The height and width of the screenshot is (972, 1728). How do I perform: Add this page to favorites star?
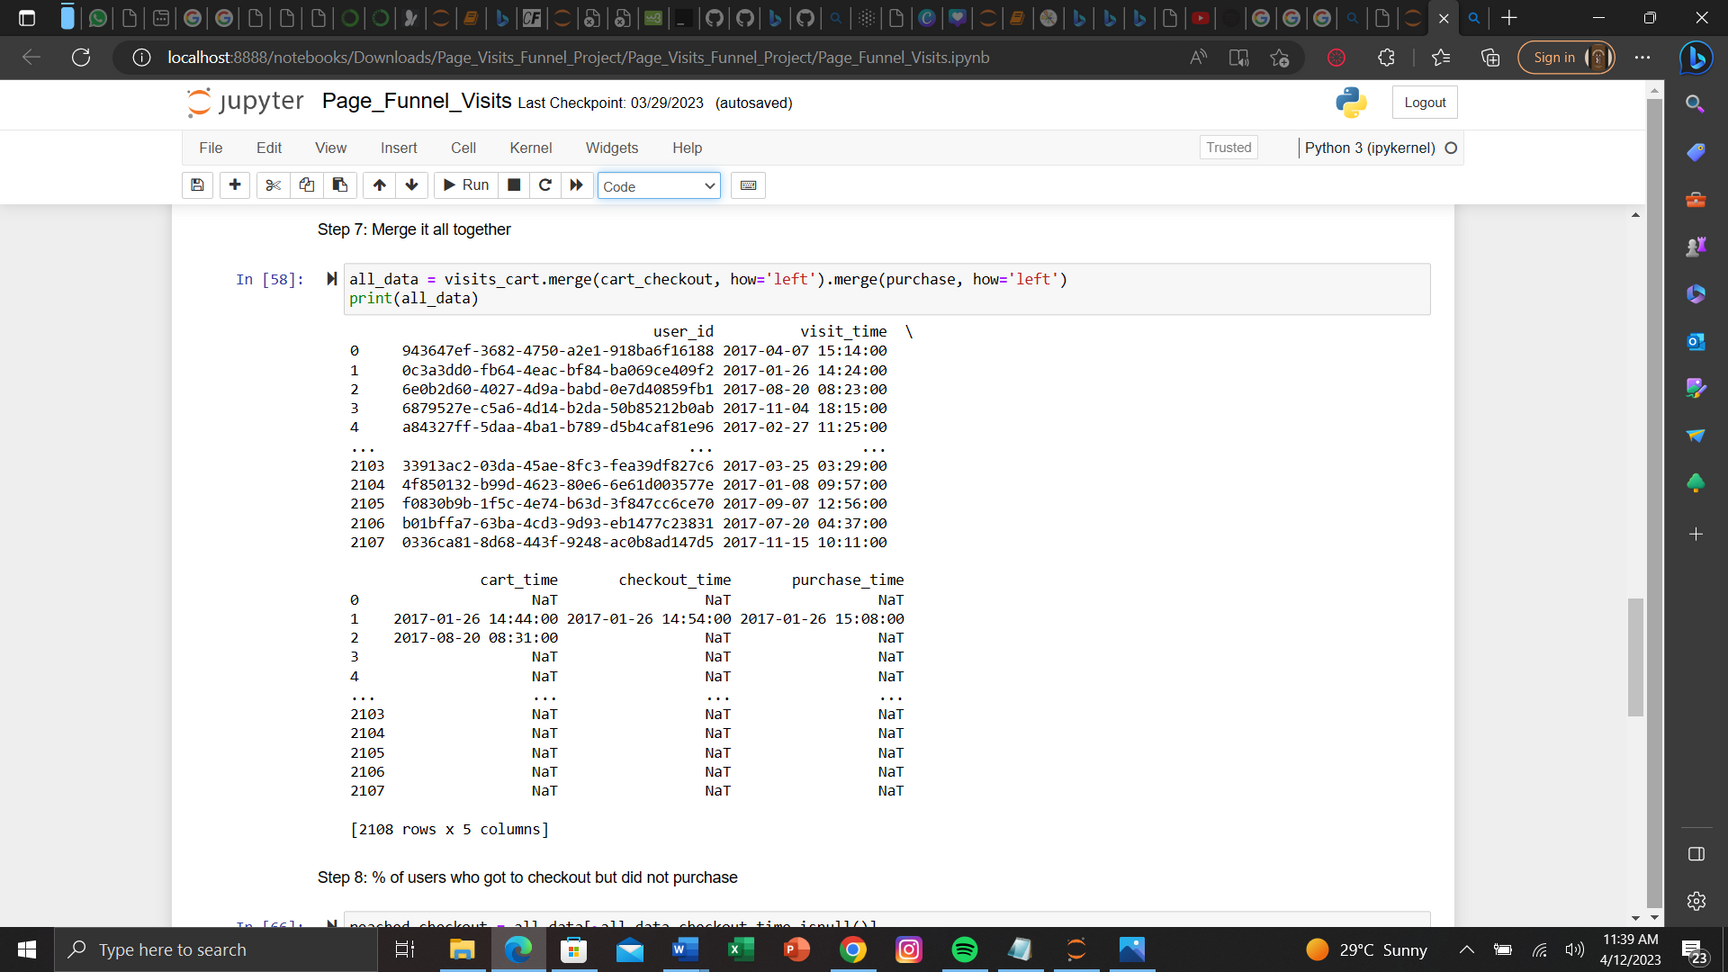(1279, 57)
